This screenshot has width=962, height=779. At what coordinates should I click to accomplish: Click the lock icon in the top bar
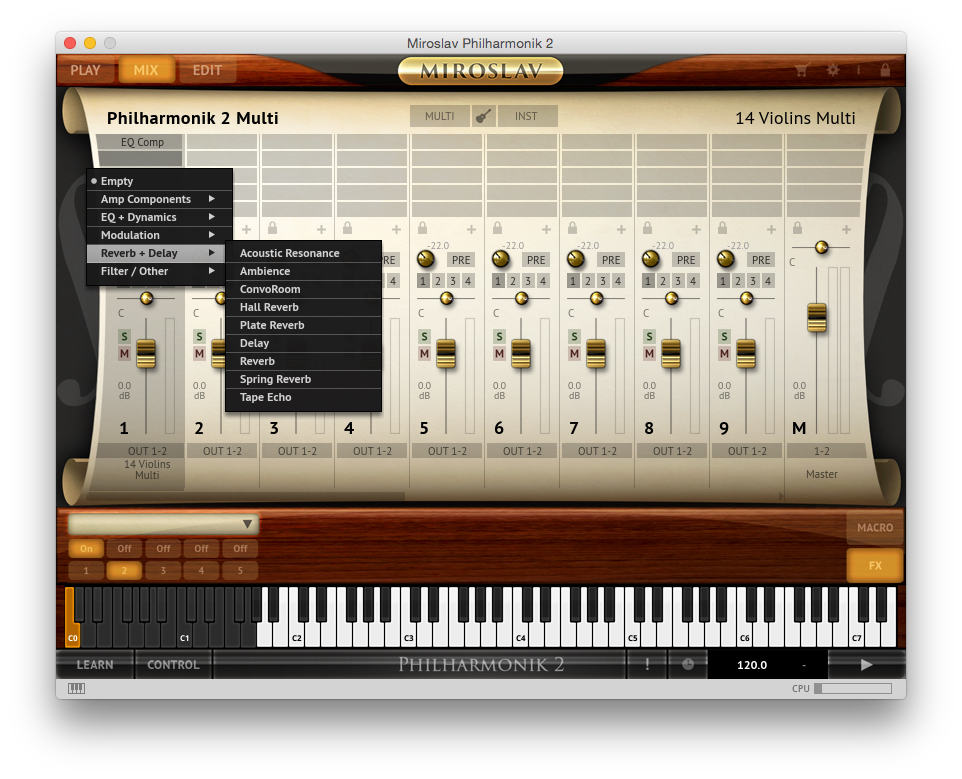pos(886,70)
